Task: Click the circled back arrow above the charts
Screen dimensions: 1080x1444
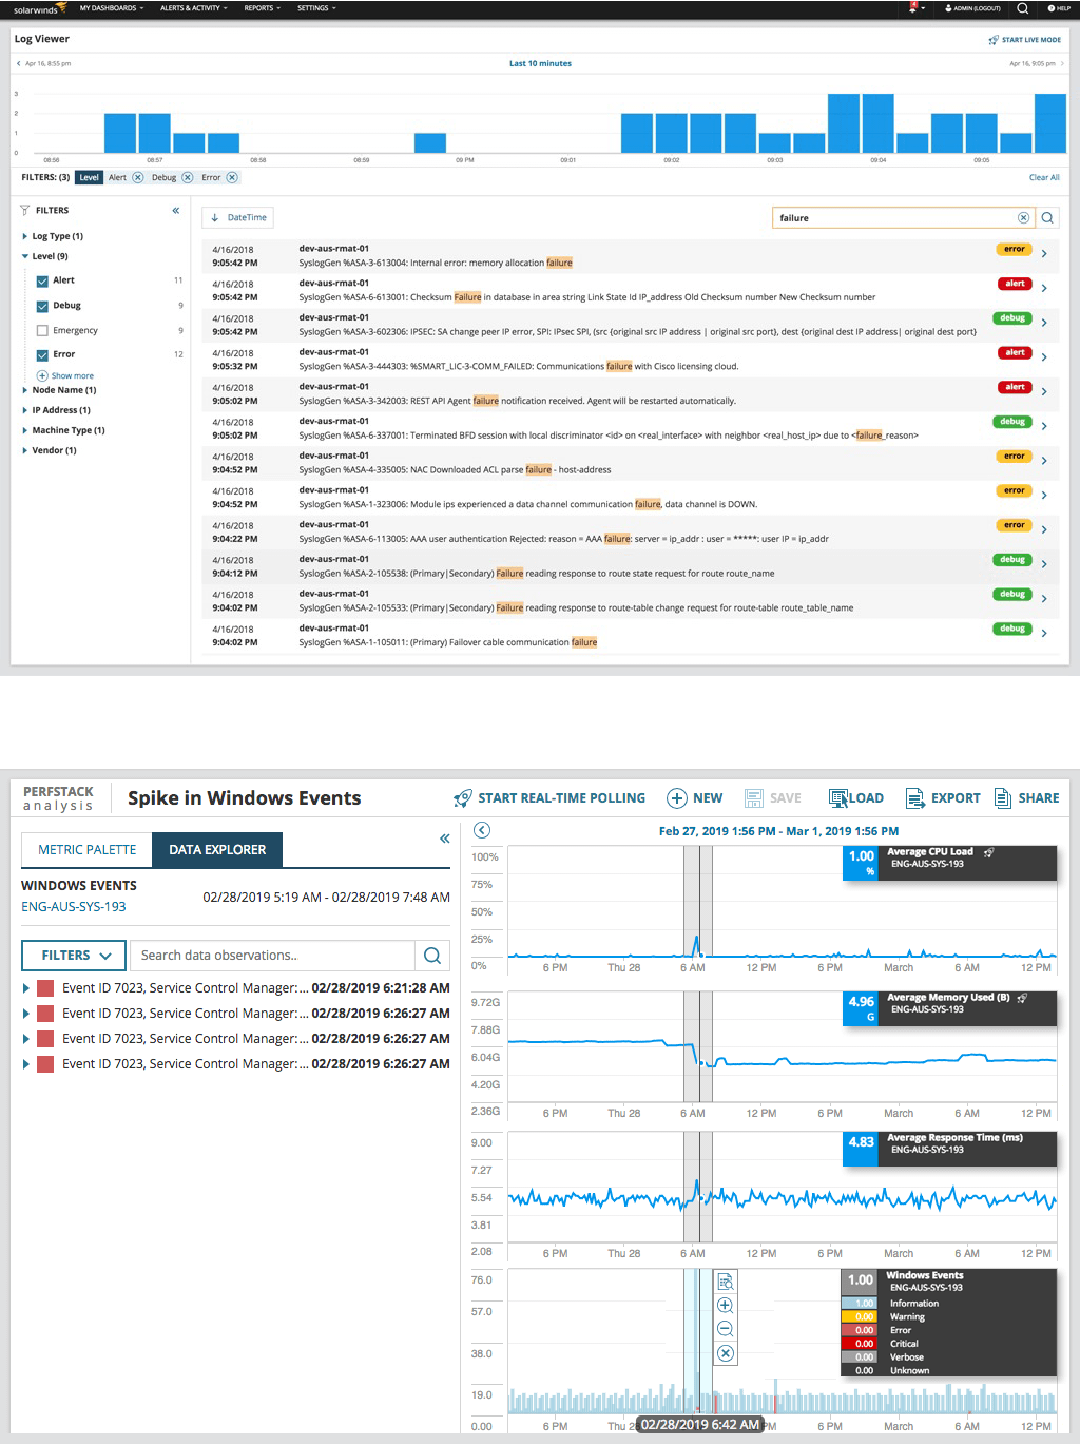Action: coord(482,830)
